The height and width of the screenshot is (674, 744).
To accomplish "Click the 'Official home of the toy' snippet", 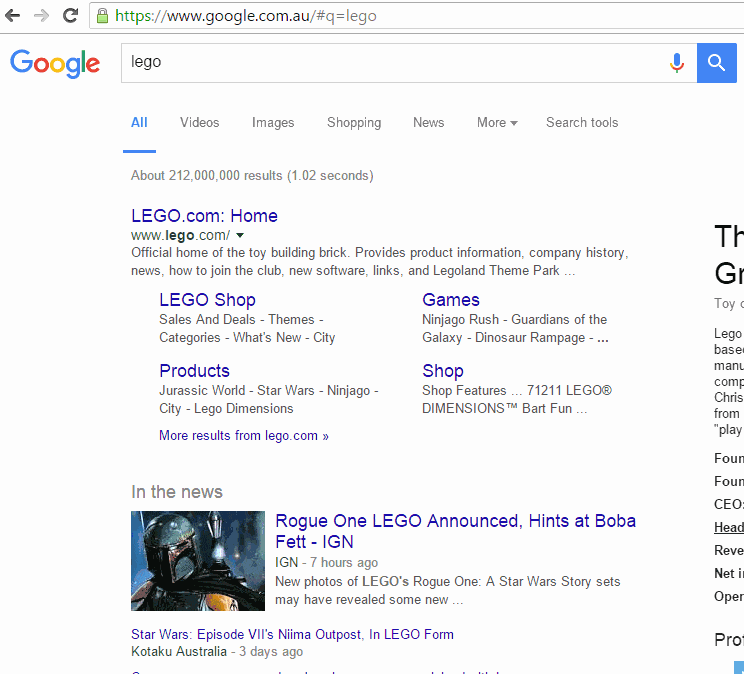I will point(380,262).
